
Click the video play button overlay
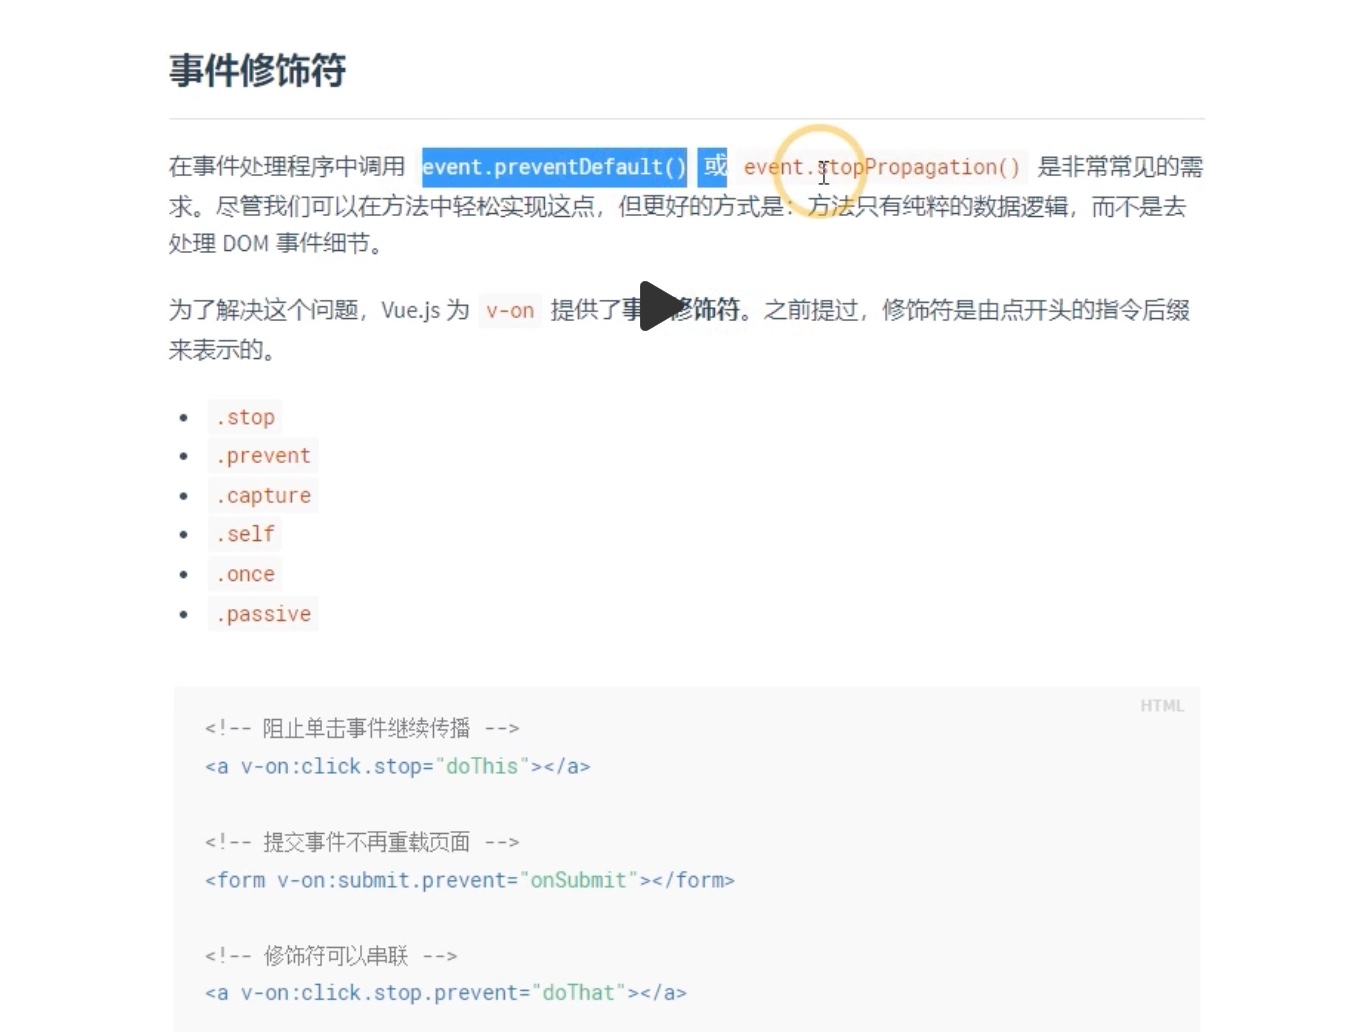tap(661, 306)
